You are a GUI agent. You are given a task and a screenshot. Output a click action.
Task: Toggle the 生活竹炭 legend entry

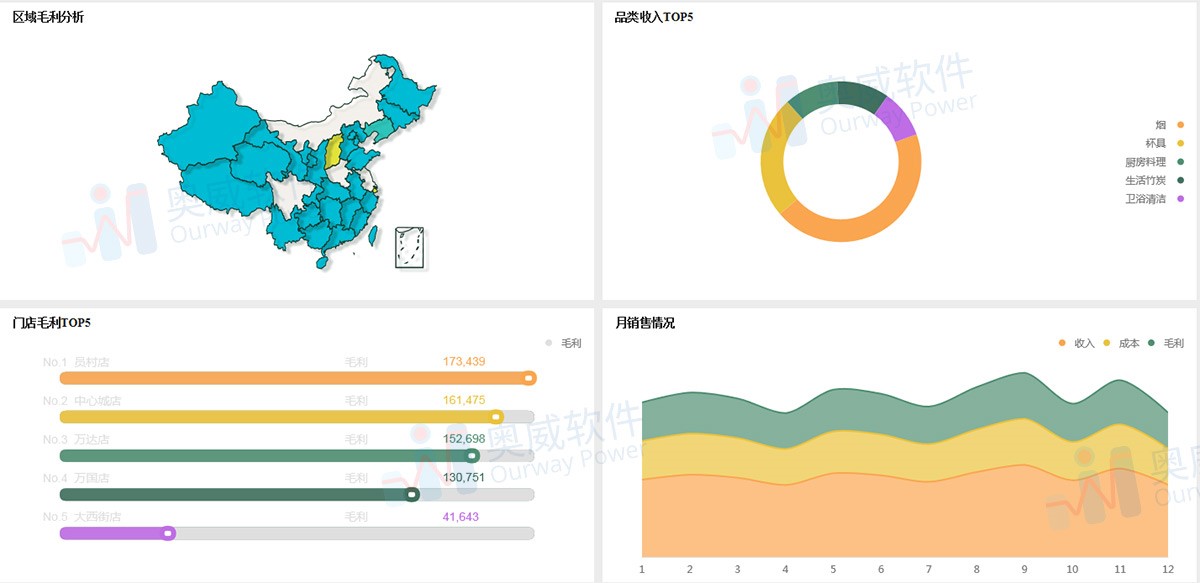pos(1155,181)
